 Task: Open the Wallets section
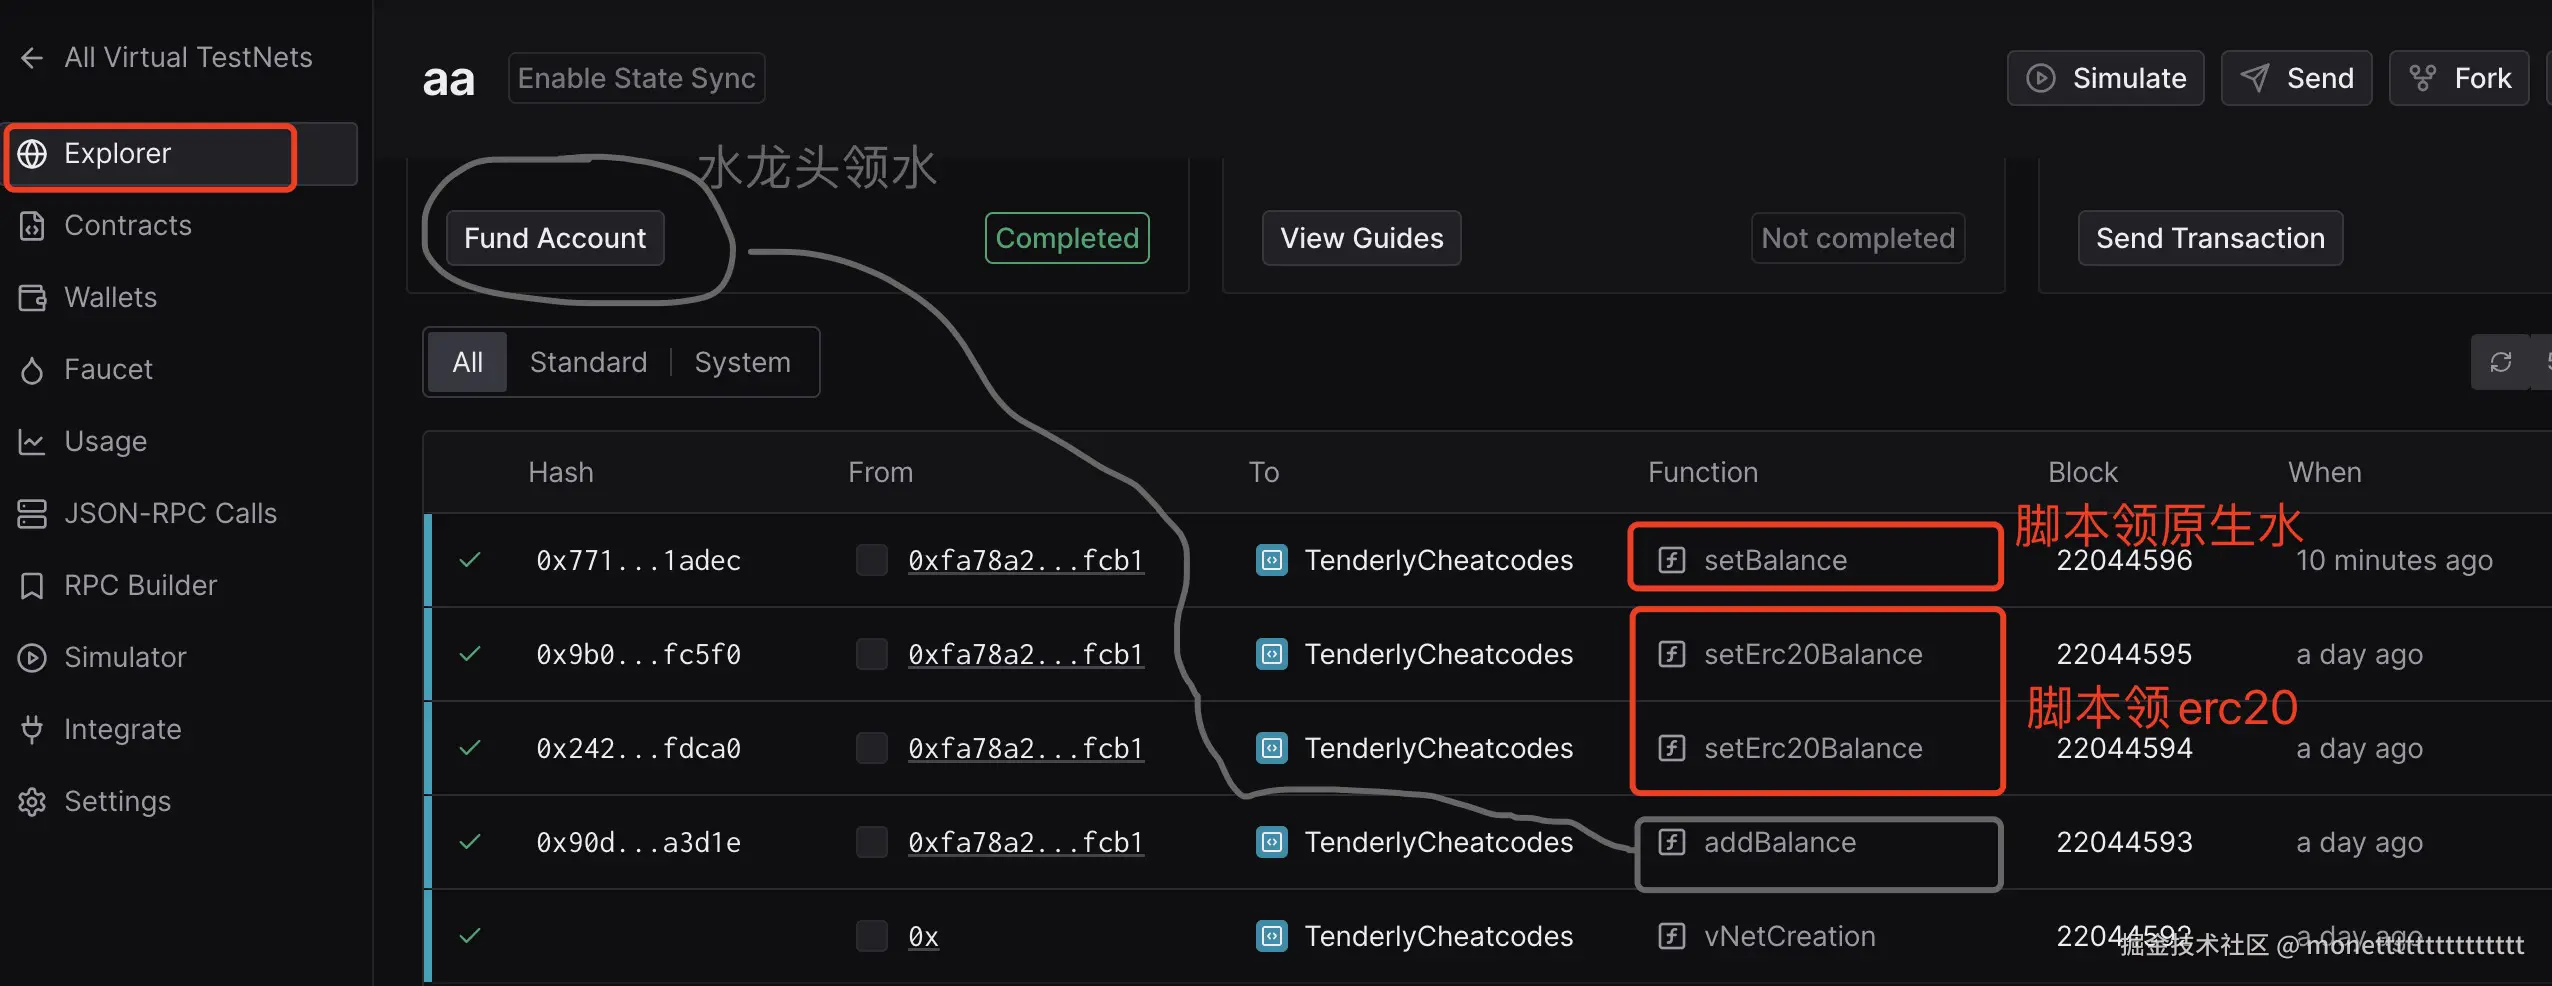point(110,298)
